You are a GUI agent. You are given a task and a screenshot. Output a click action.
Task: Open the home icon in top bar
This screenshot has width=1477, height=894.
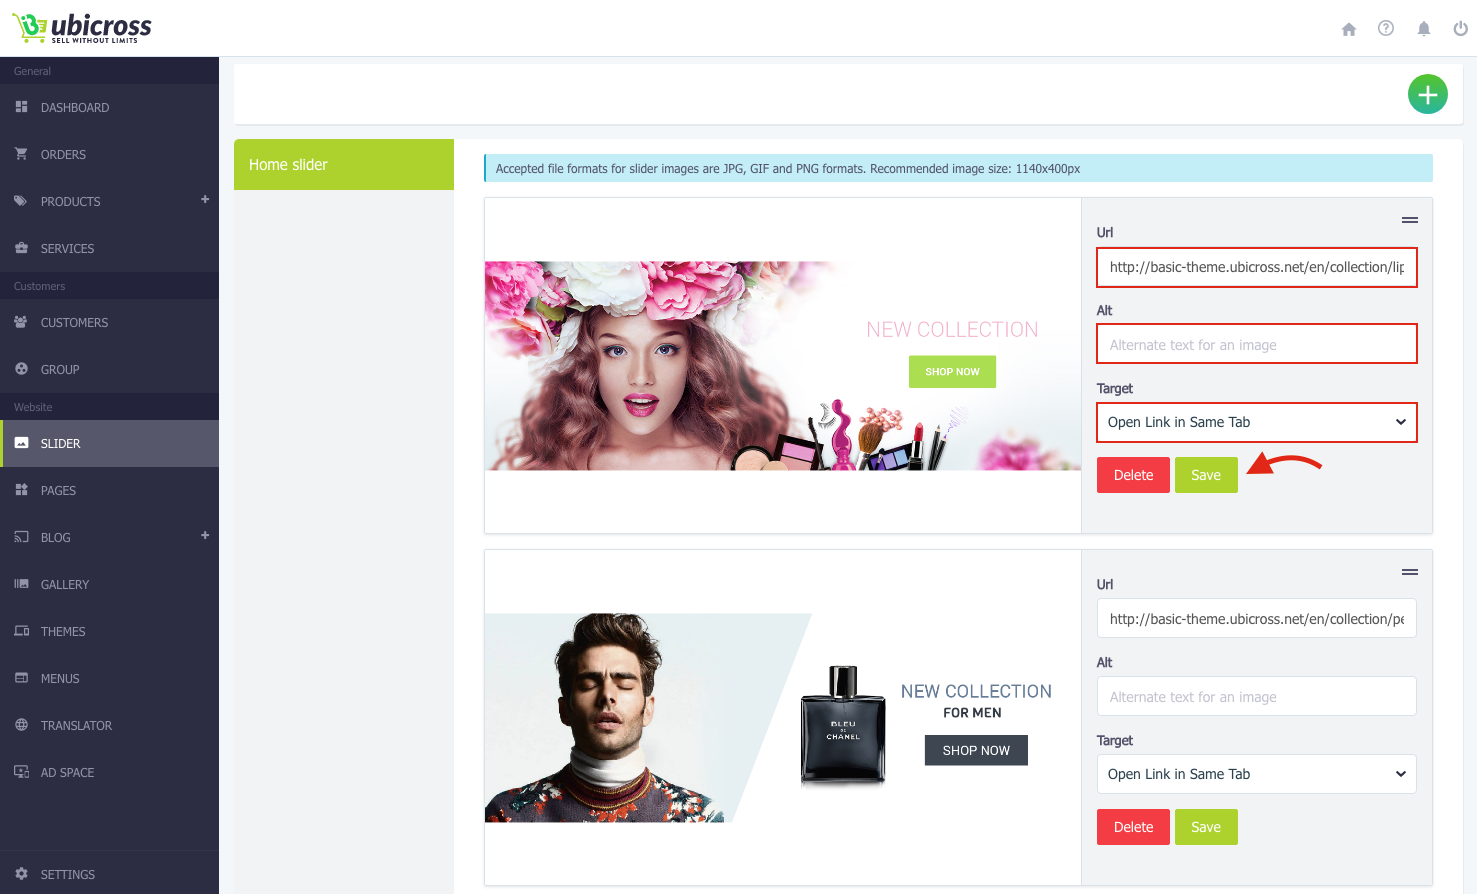1349,29
